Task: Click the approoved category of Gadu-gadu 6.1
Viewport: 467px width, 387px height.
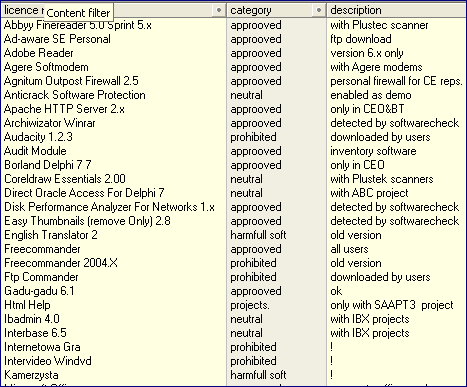Action: (x=256, y=291)
